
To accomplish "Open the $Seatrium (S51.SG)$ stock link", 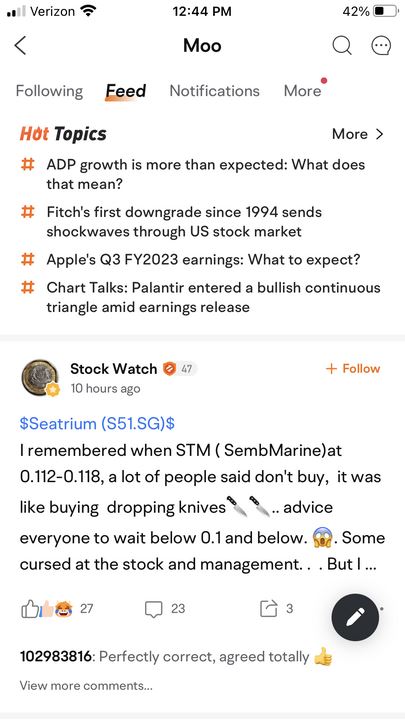I will [x=97, y=423].
